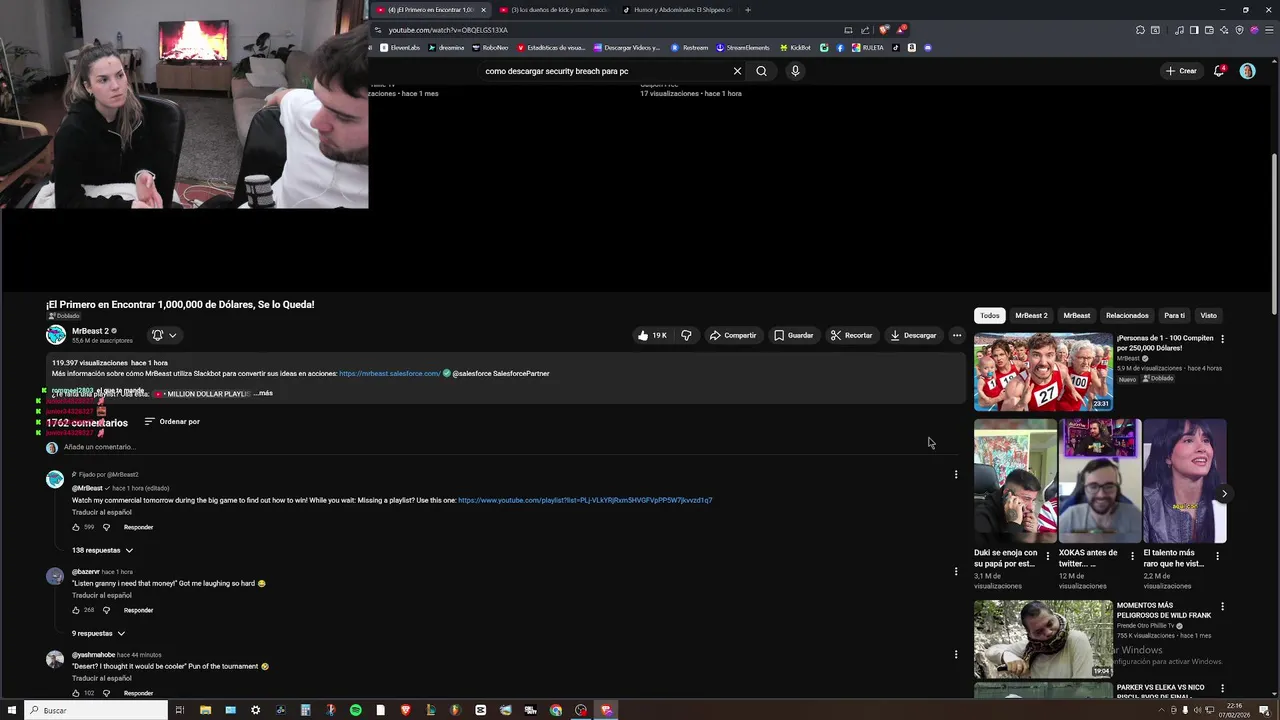Click the Descargar download button

pos(913,336)
